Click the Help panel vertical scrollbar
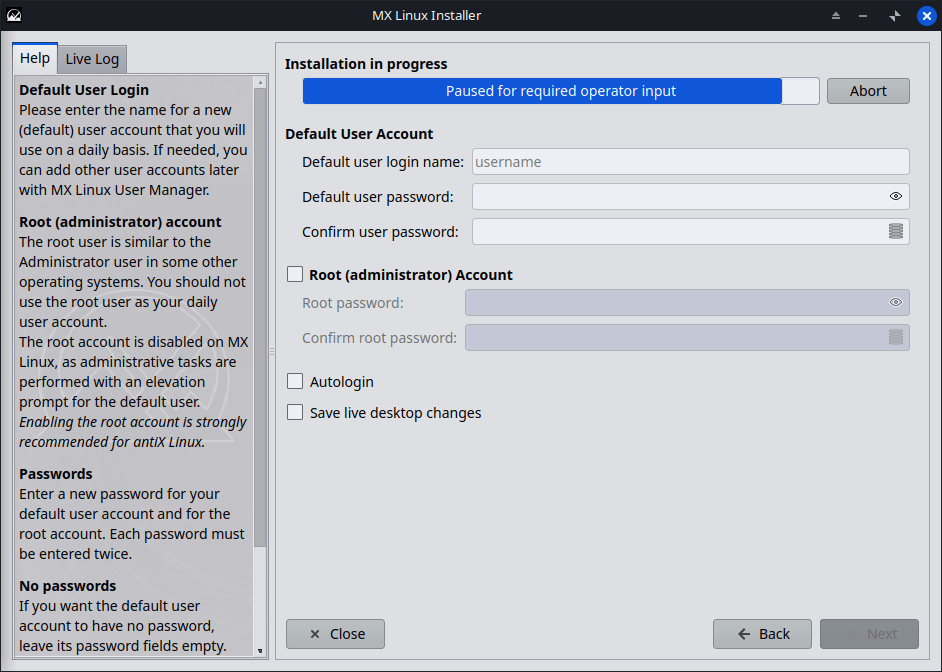The image size is (942, 672). [x=260, y=320]
